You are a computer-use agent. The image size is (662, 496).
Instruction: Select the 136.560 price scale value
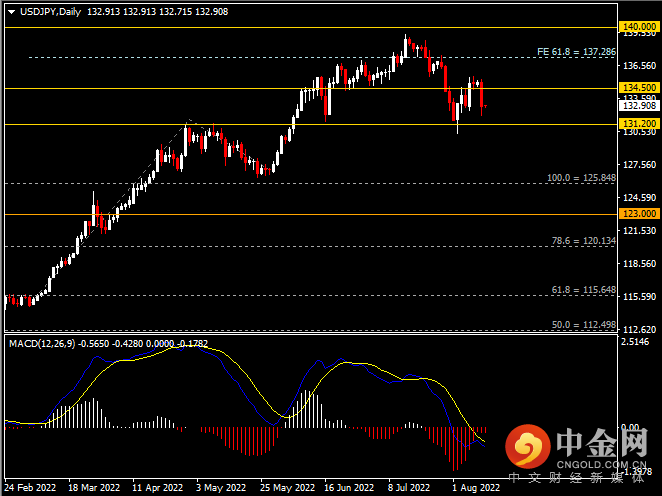(640, 65)
